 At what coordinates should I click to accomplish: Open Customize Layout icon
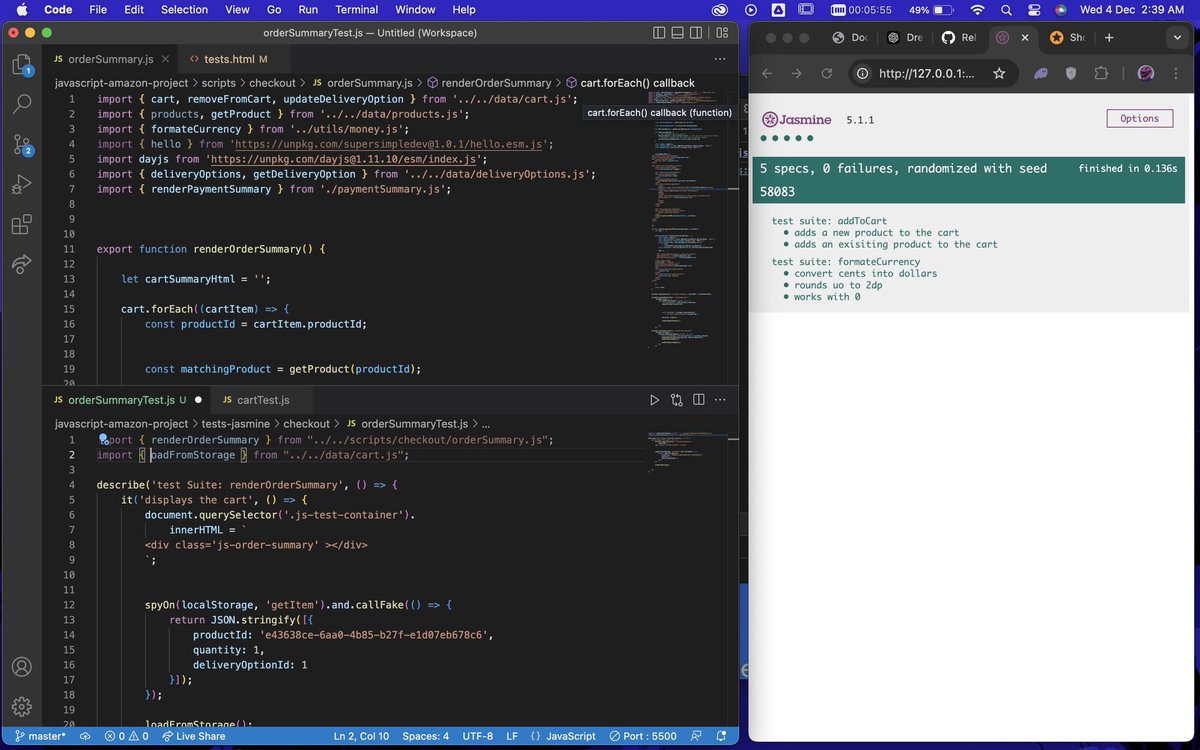click(x=723, y=32)
